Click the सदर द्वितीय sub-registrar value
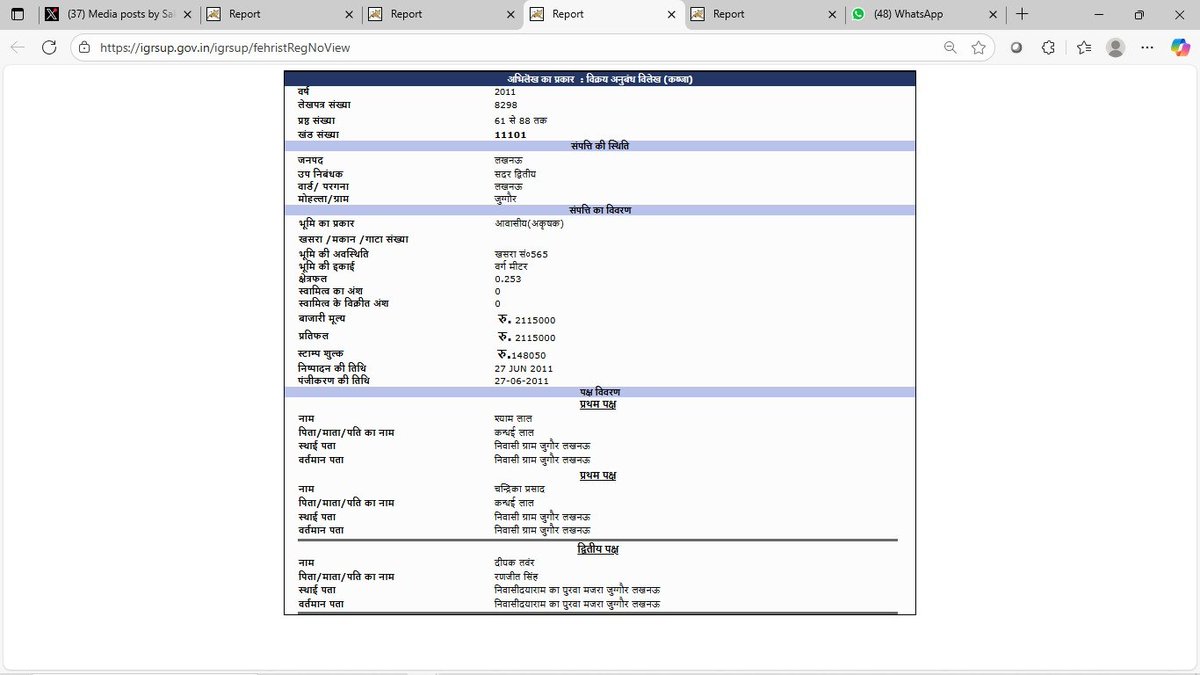Viewport: 1200px width, 675px height. point(516,173)
